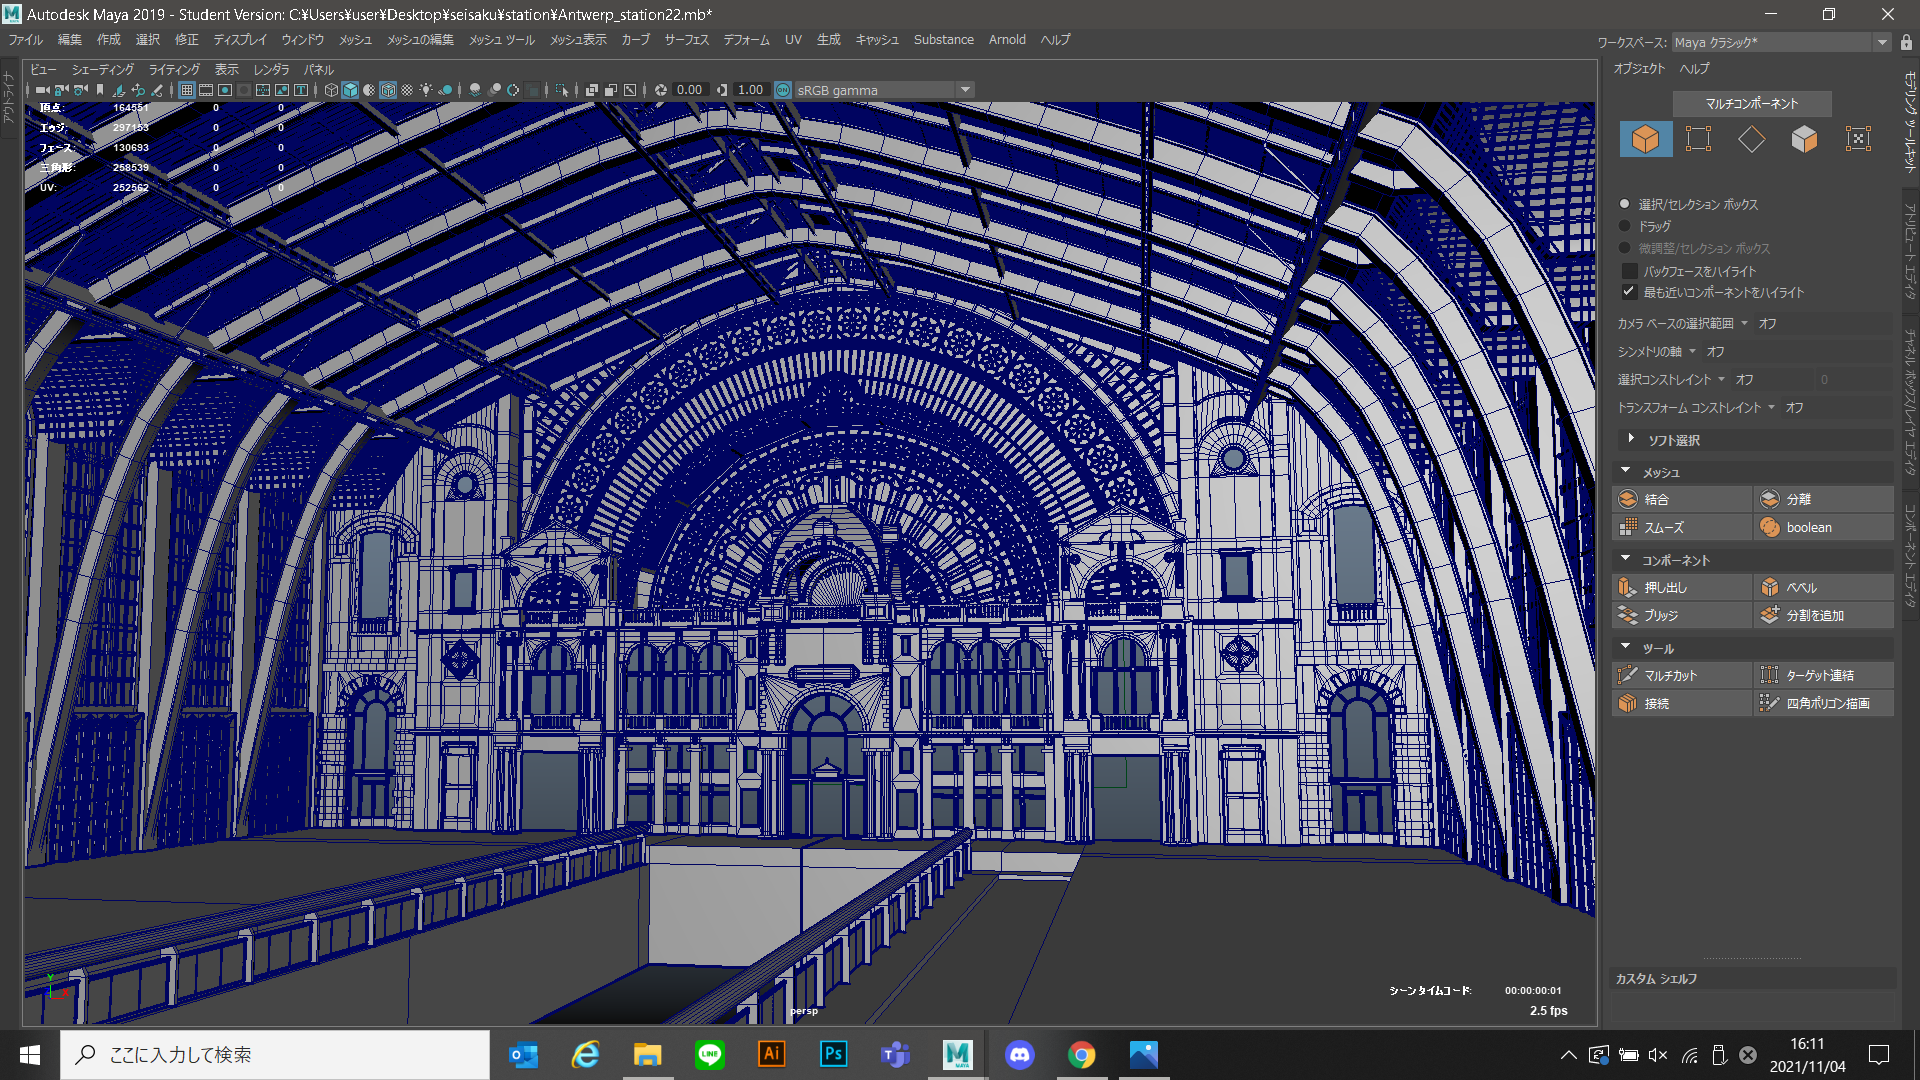Image resolution: width=1920 pixels, height=1080 pixels.
Task: Open the メッシュ ツール menu
Action: (502, 40)
